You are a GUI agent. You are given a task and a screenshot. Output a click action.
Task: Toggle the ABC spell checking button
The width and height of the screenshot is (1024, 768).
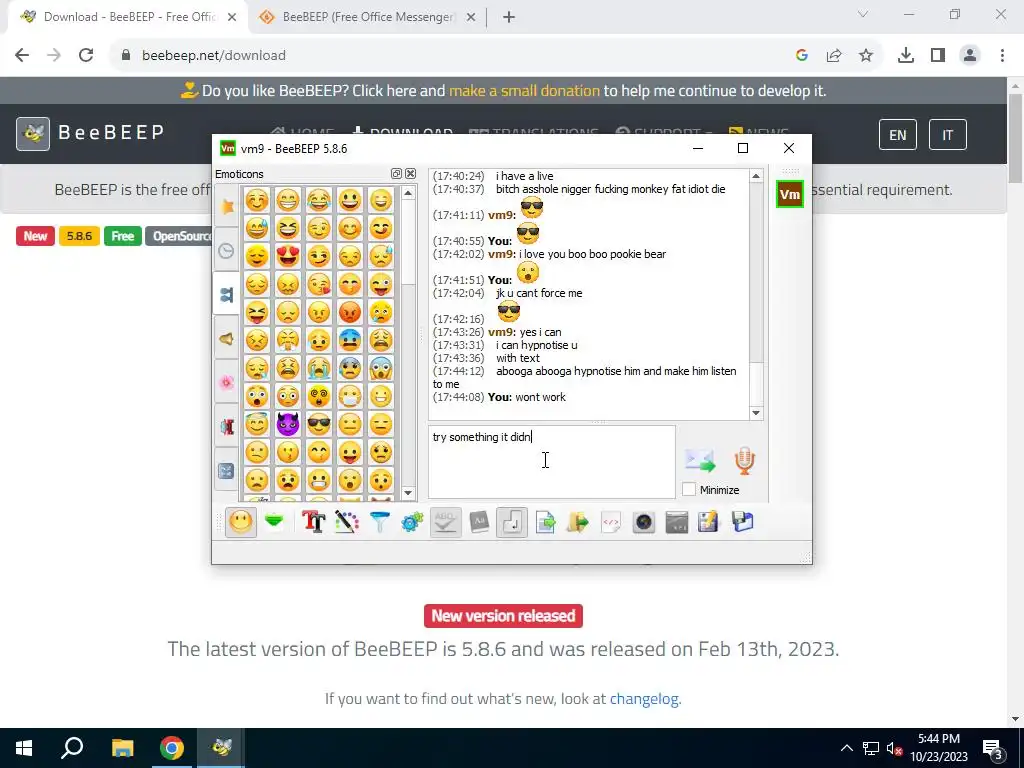pyautogui.click(x=445, y=522)
